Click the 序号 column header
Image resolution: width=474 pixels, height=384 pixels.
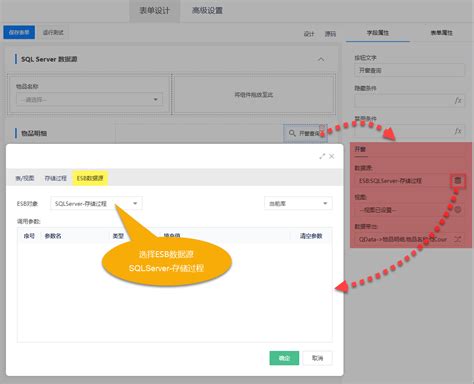(x=29, y=236)
